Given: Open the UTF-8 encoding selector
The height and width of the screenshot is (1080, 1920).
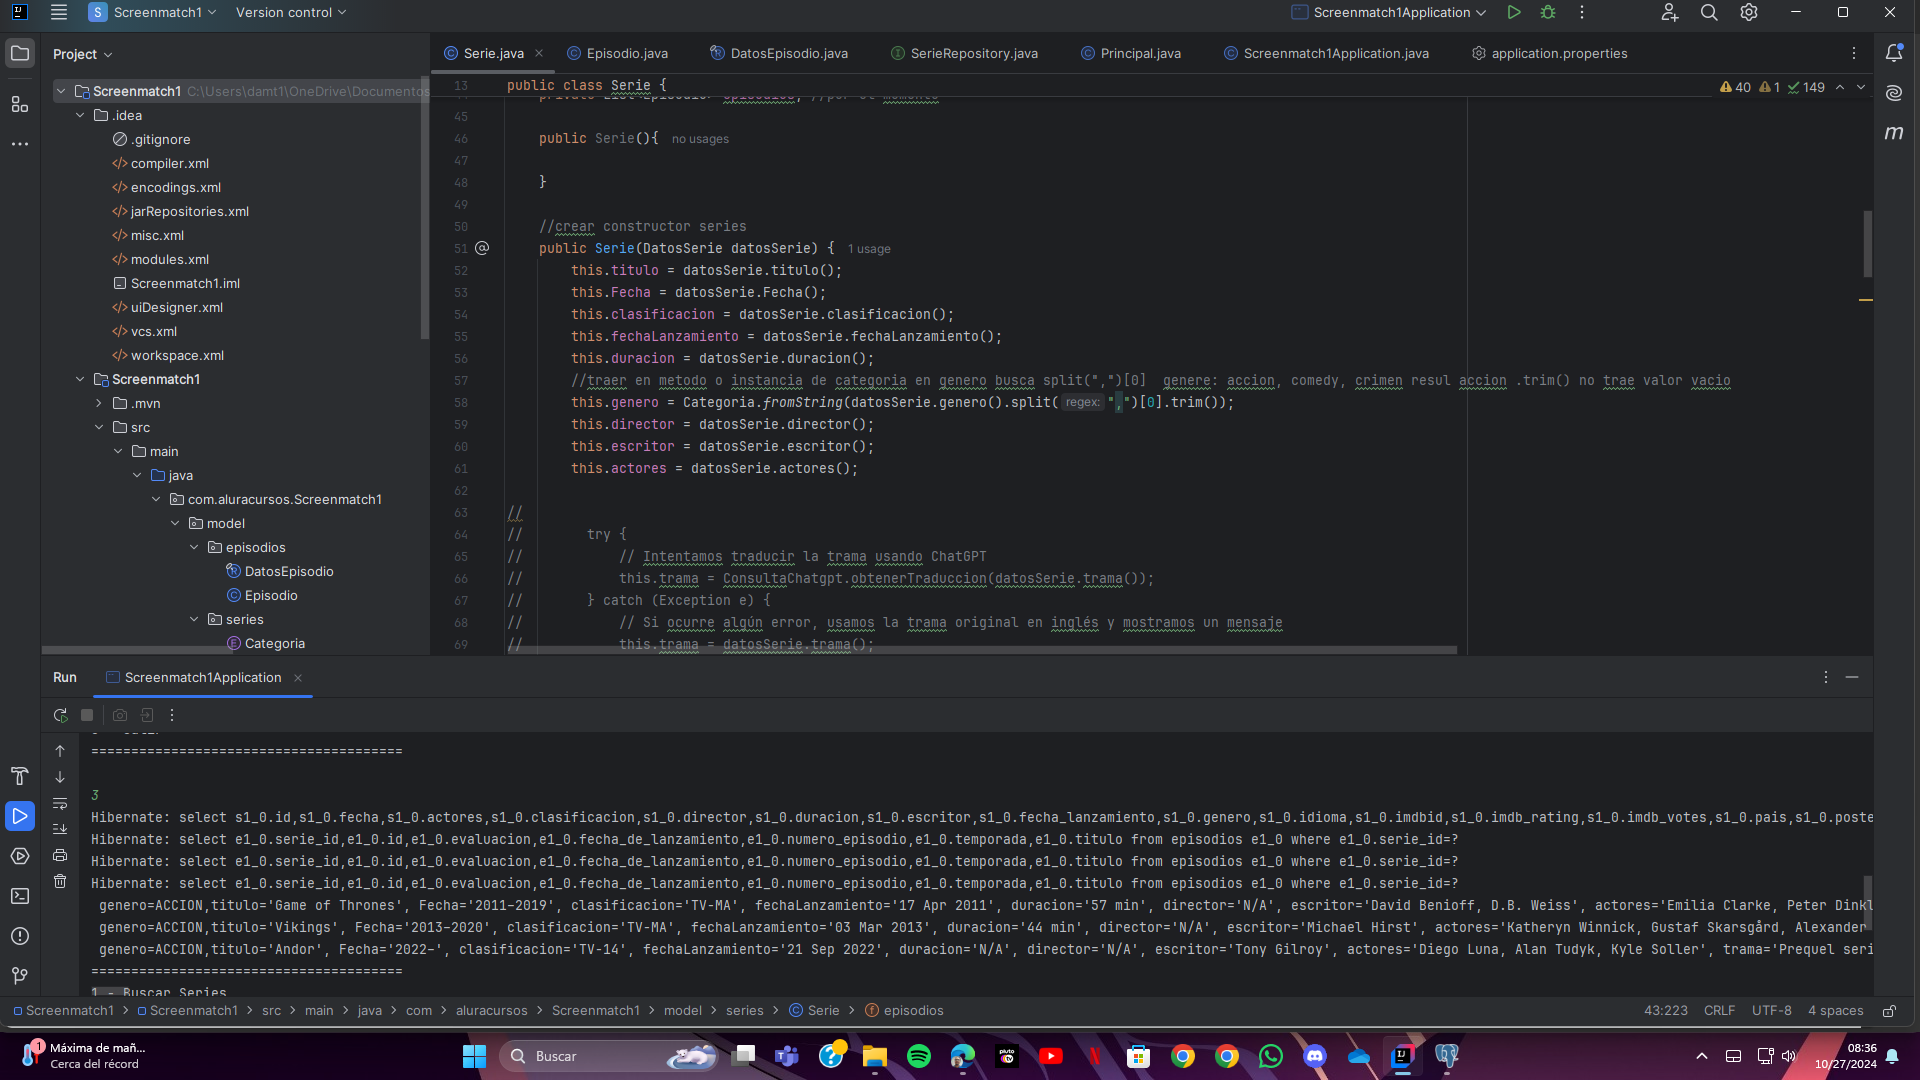Looking at the screenshot, I should coord(1771,1011).
